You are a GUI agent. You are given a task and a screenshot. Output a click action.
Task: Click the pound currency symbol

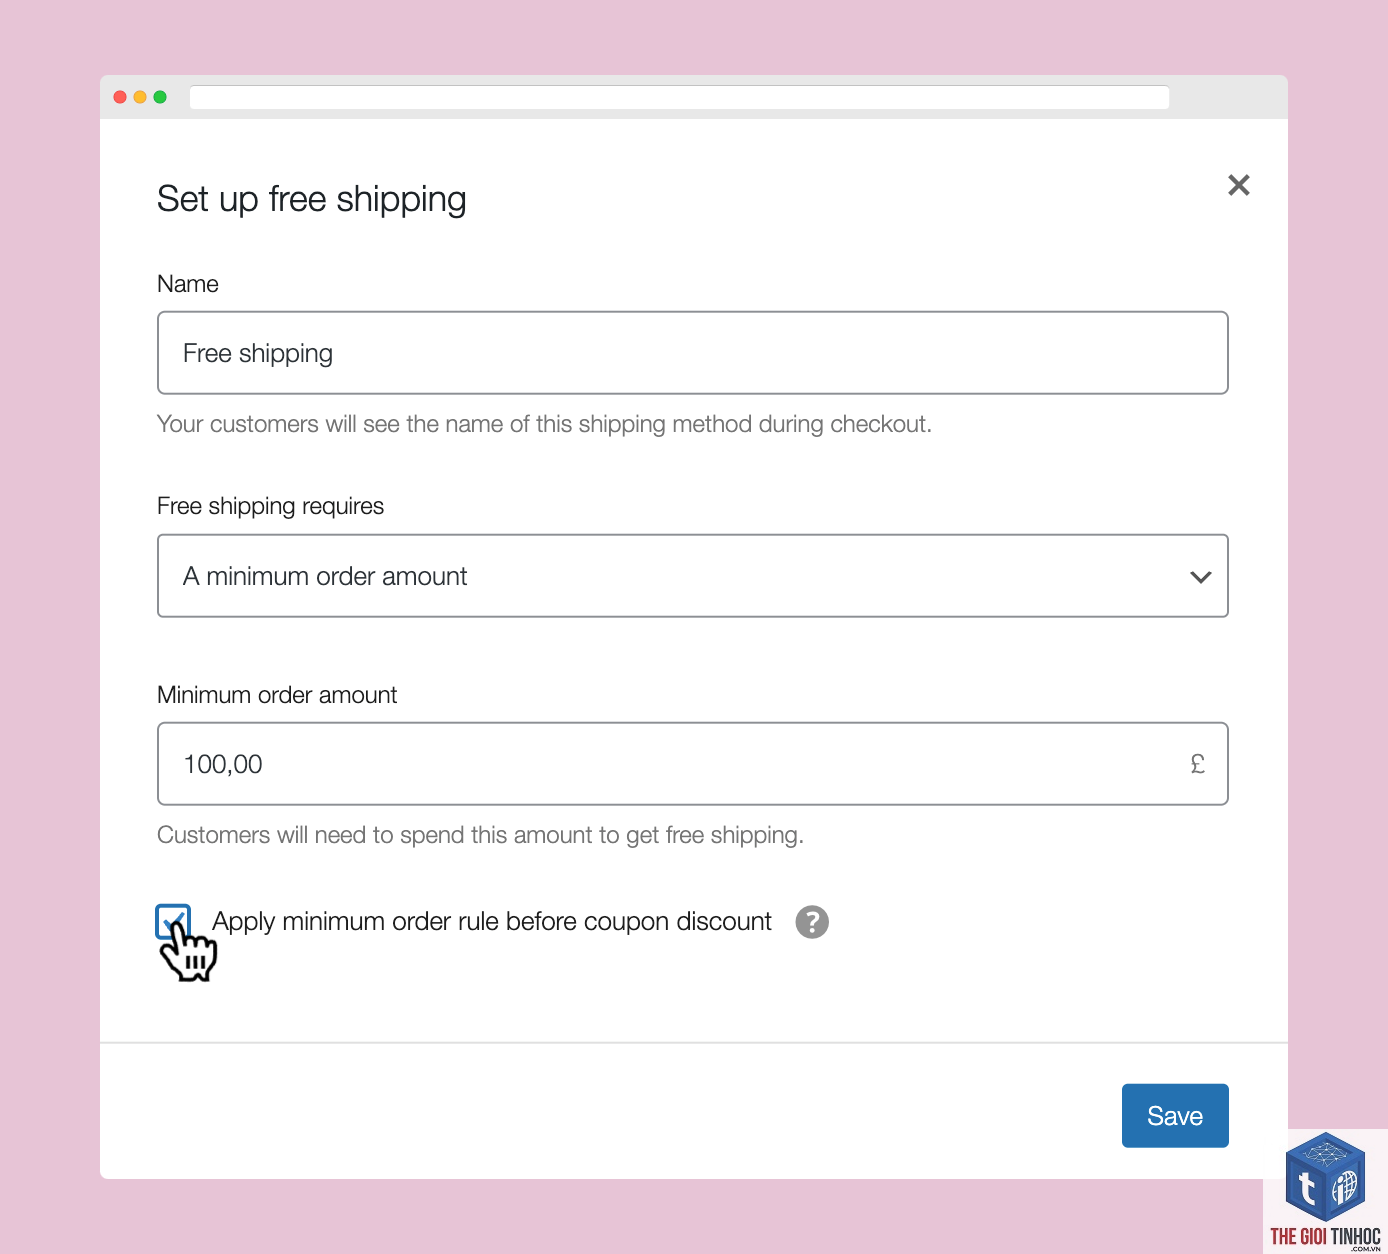[x=1198, y=764]
